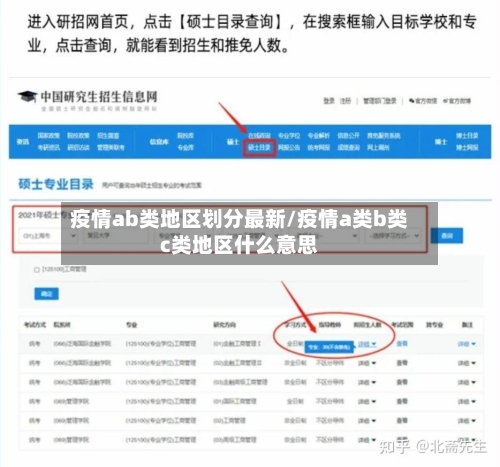The height and width of the screenshot is (467, 500).
Task: Open 信息公开 in the 硕士 menu
Action: tap(348, 136)
